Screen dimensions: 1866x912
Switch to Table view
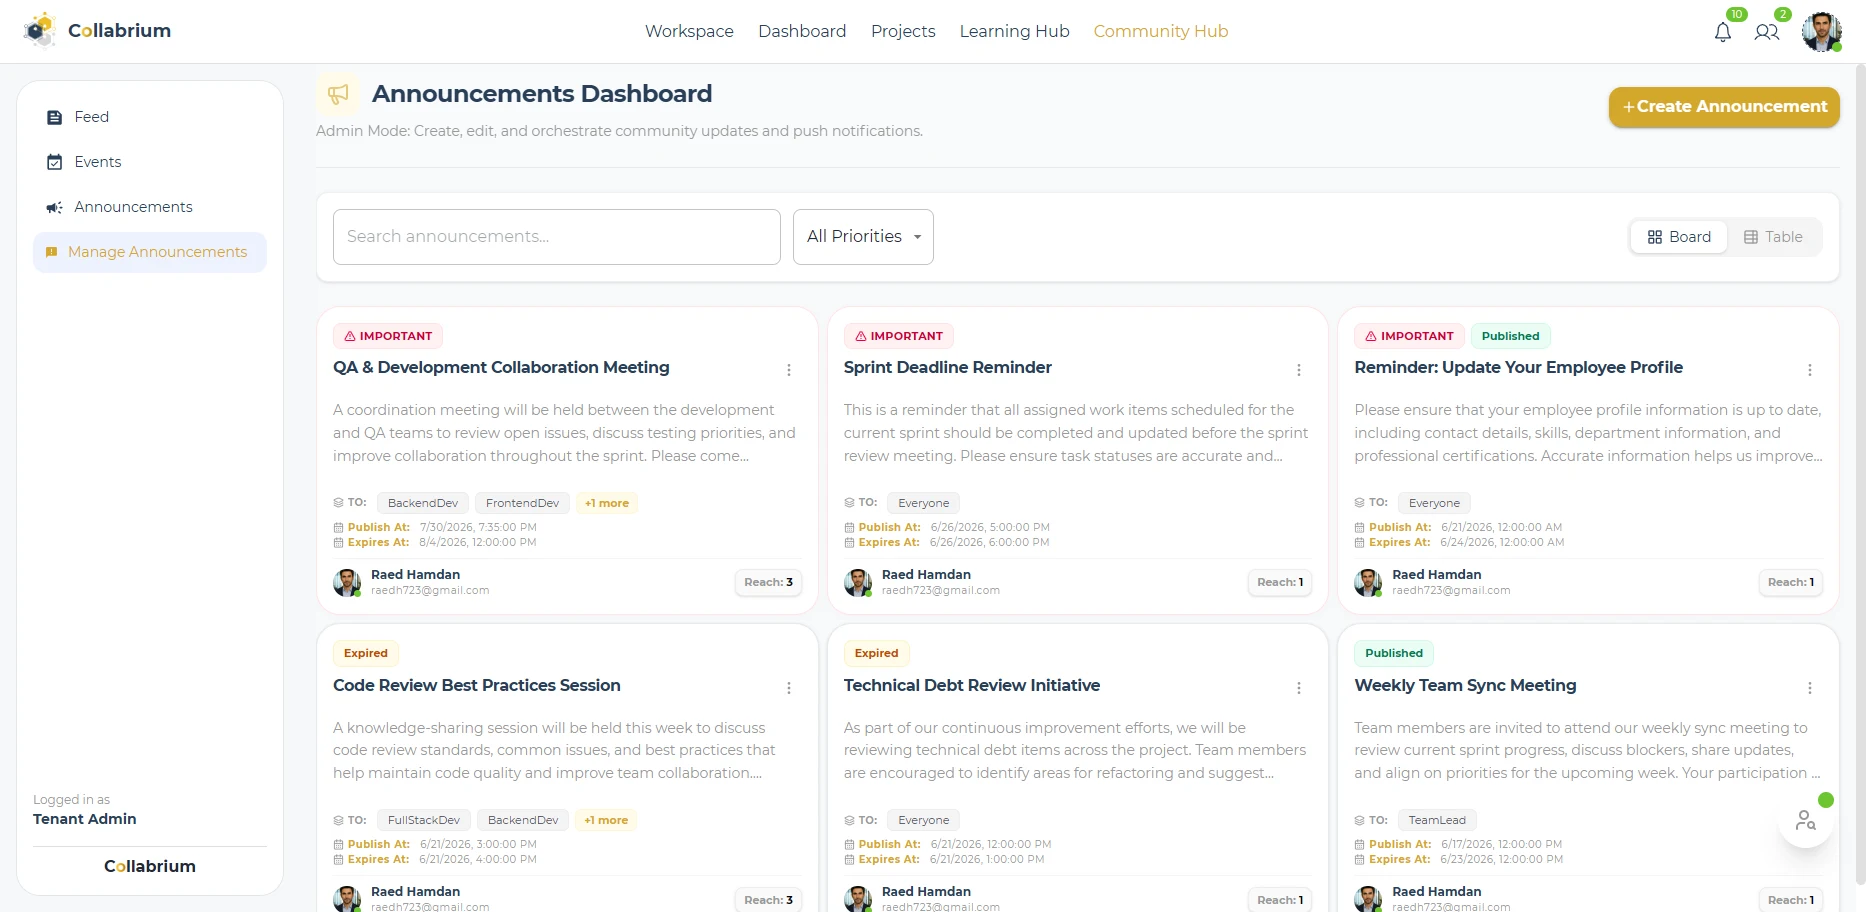pos(1773,237)
